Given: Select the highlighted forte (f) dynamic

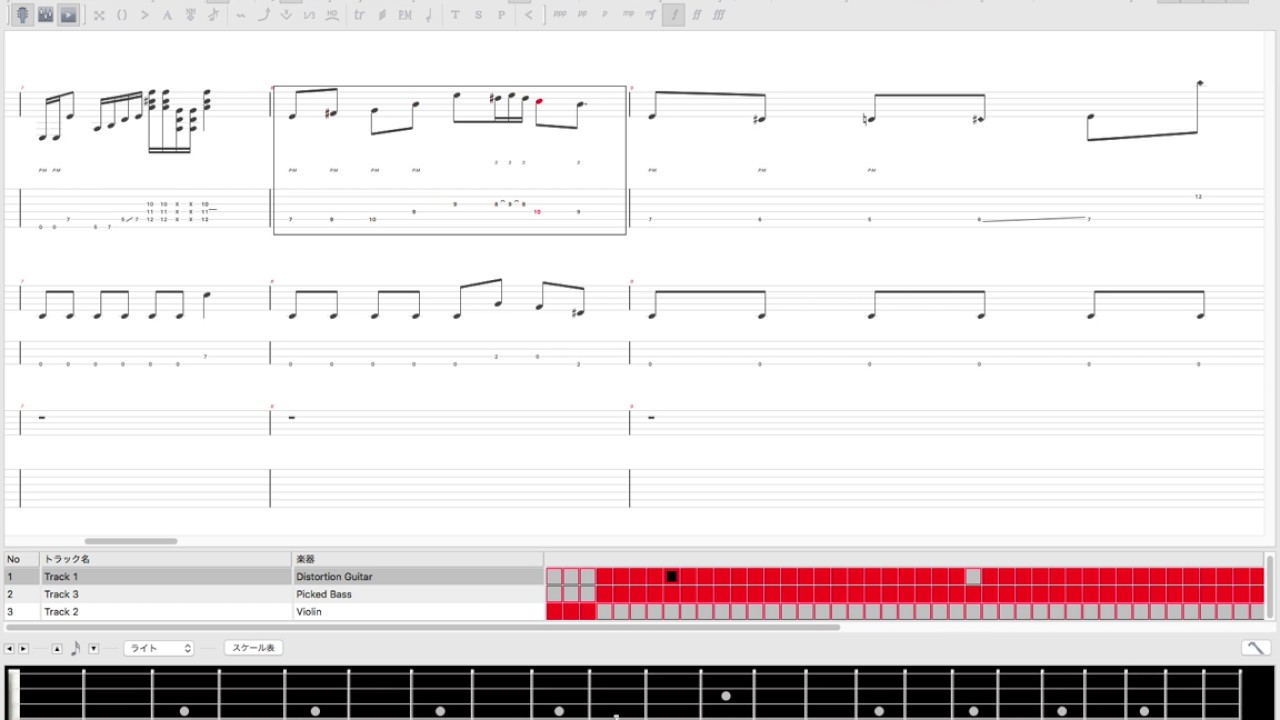Looking at the screenshot, I should pos(674,15).
